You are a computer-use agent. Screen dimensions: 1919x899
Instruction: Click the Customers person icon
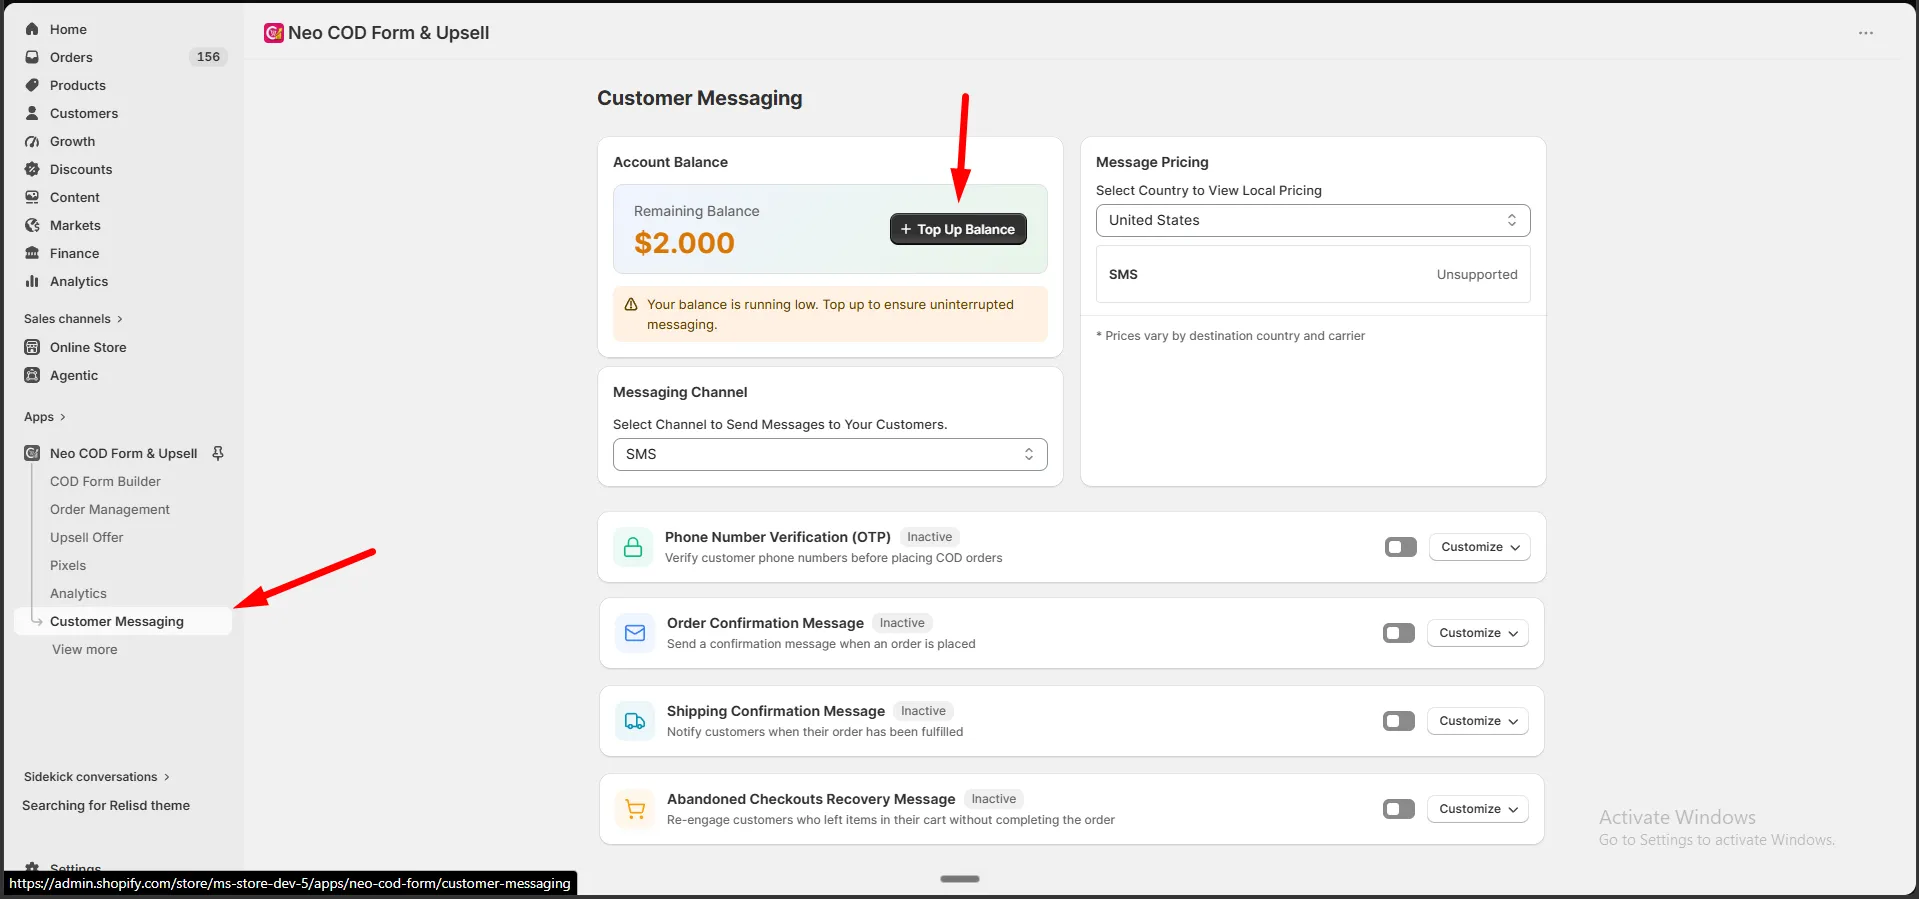click(x=32, y=113)
